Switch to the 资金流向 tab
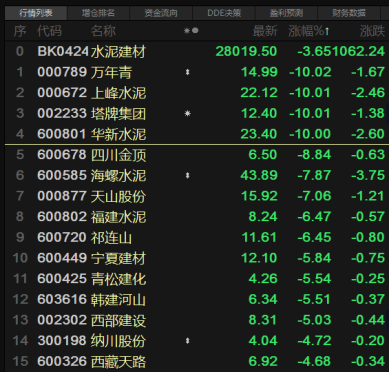 click(161, 13)
